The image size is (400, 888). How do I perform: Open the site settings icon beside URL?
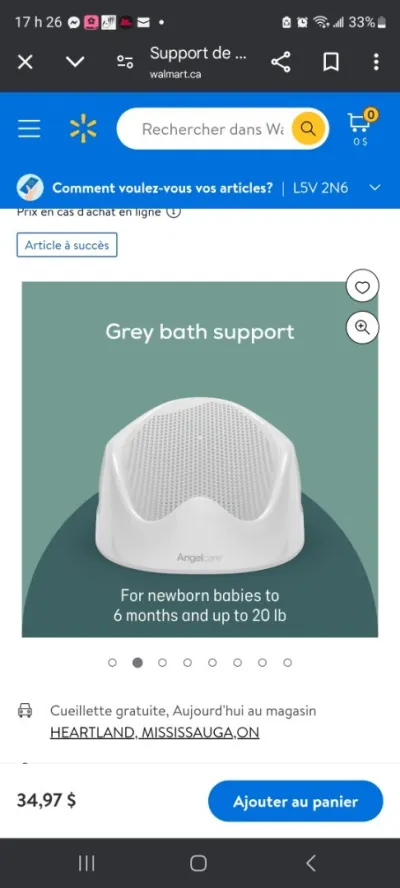[x=125, y=62]
